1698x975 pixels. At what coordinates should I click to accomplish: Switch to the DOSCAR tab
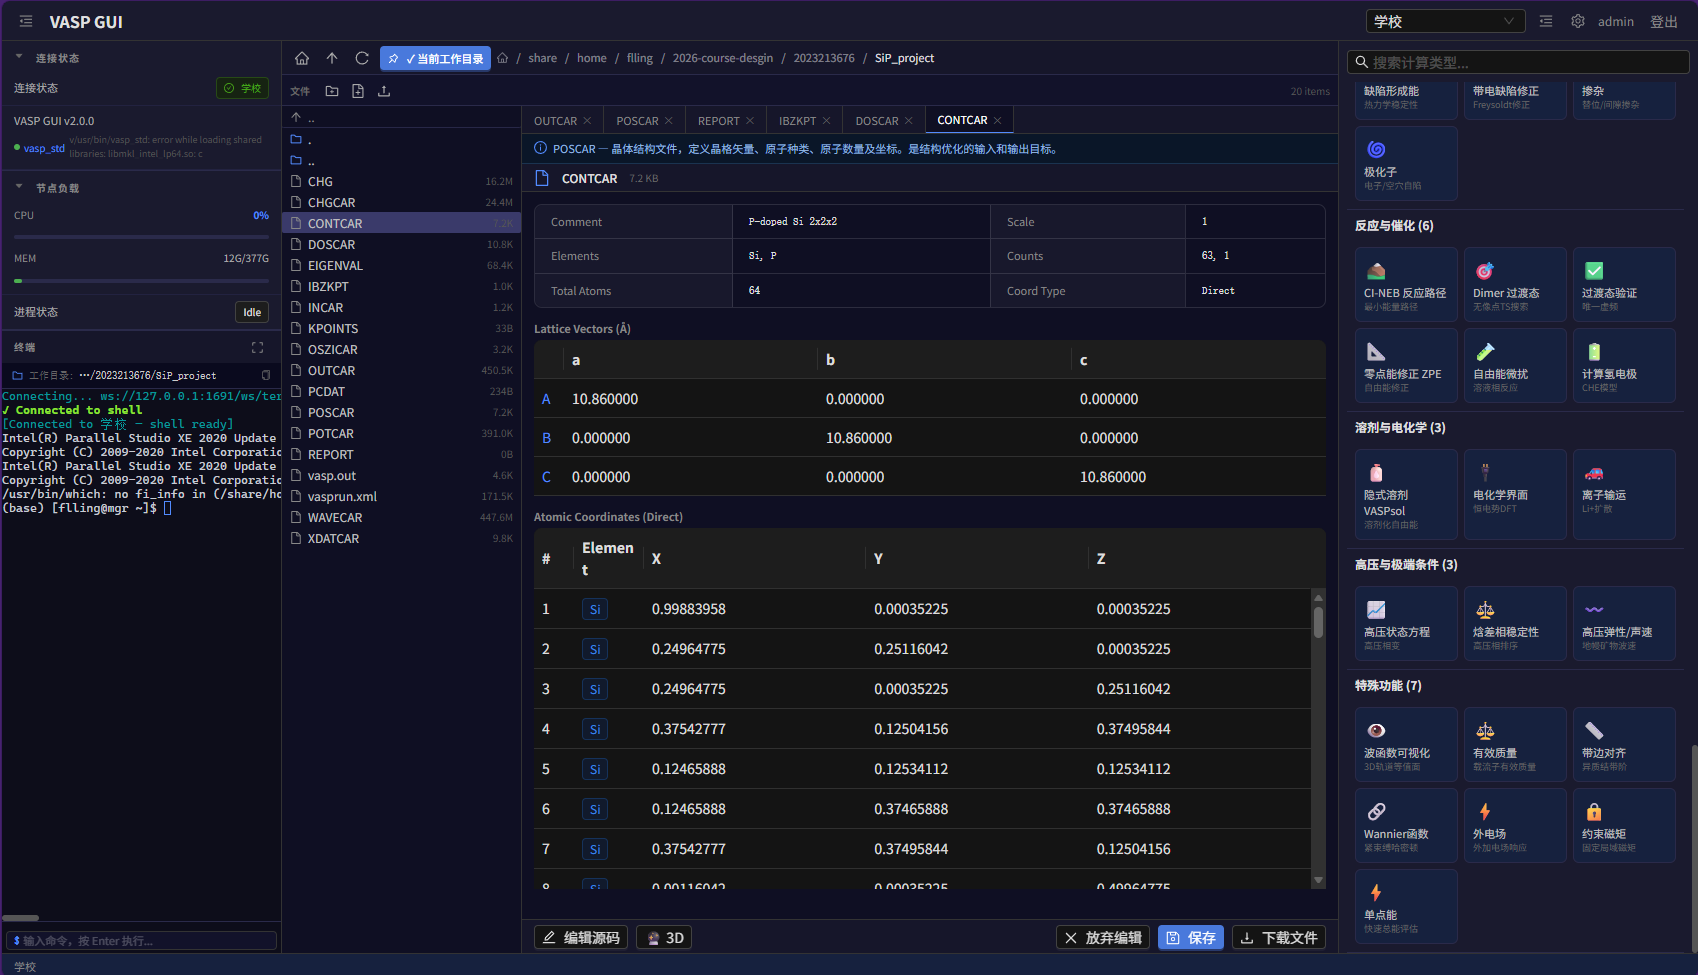[x=877, y=121]
